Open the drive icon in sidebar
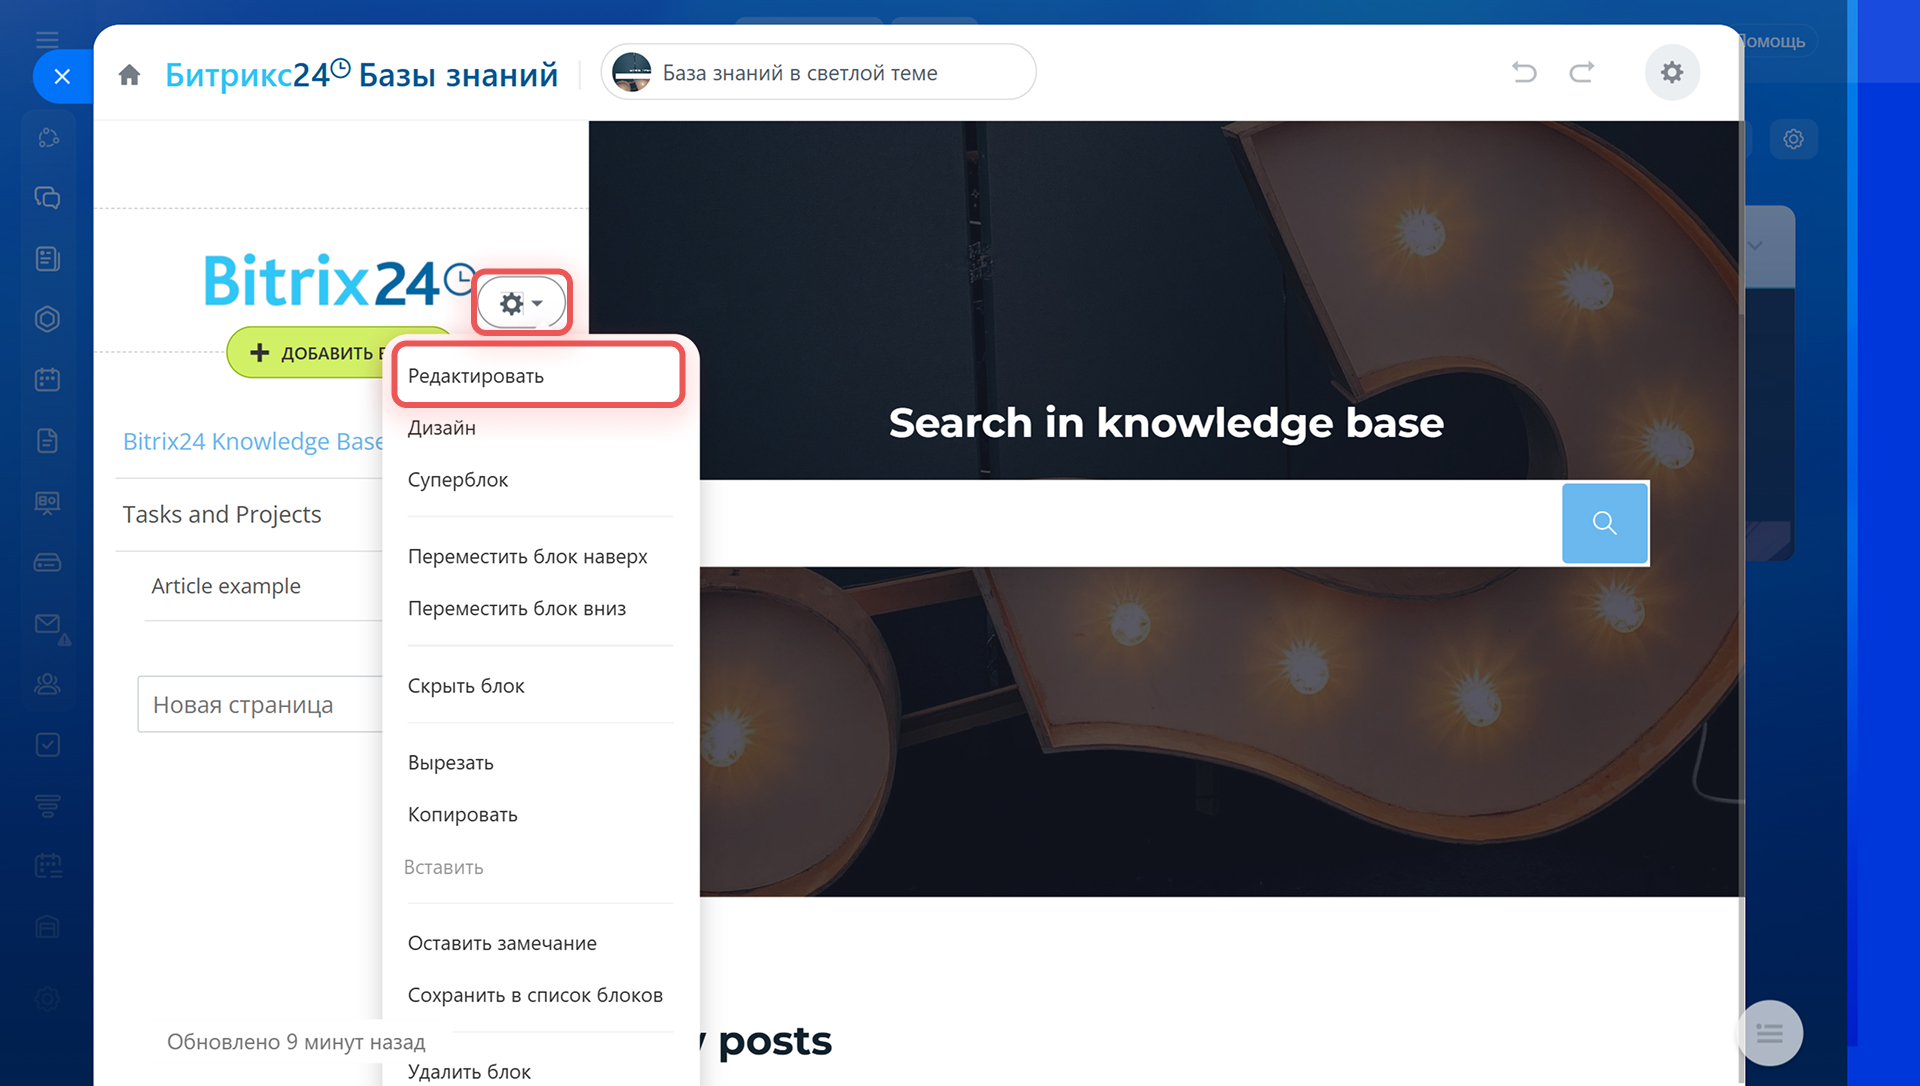 (47, 563)
